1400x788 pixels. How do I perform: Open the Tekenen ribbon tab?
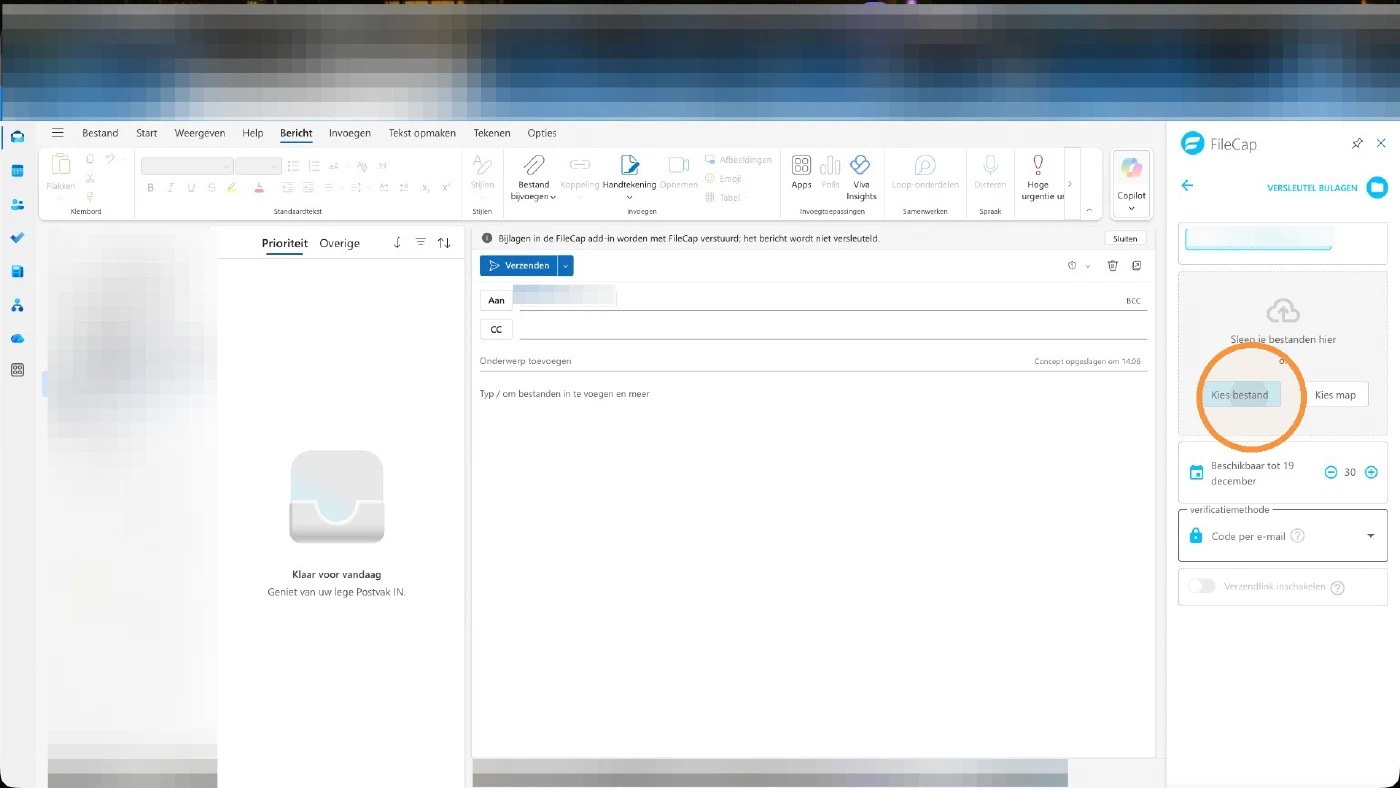(492, 133)
